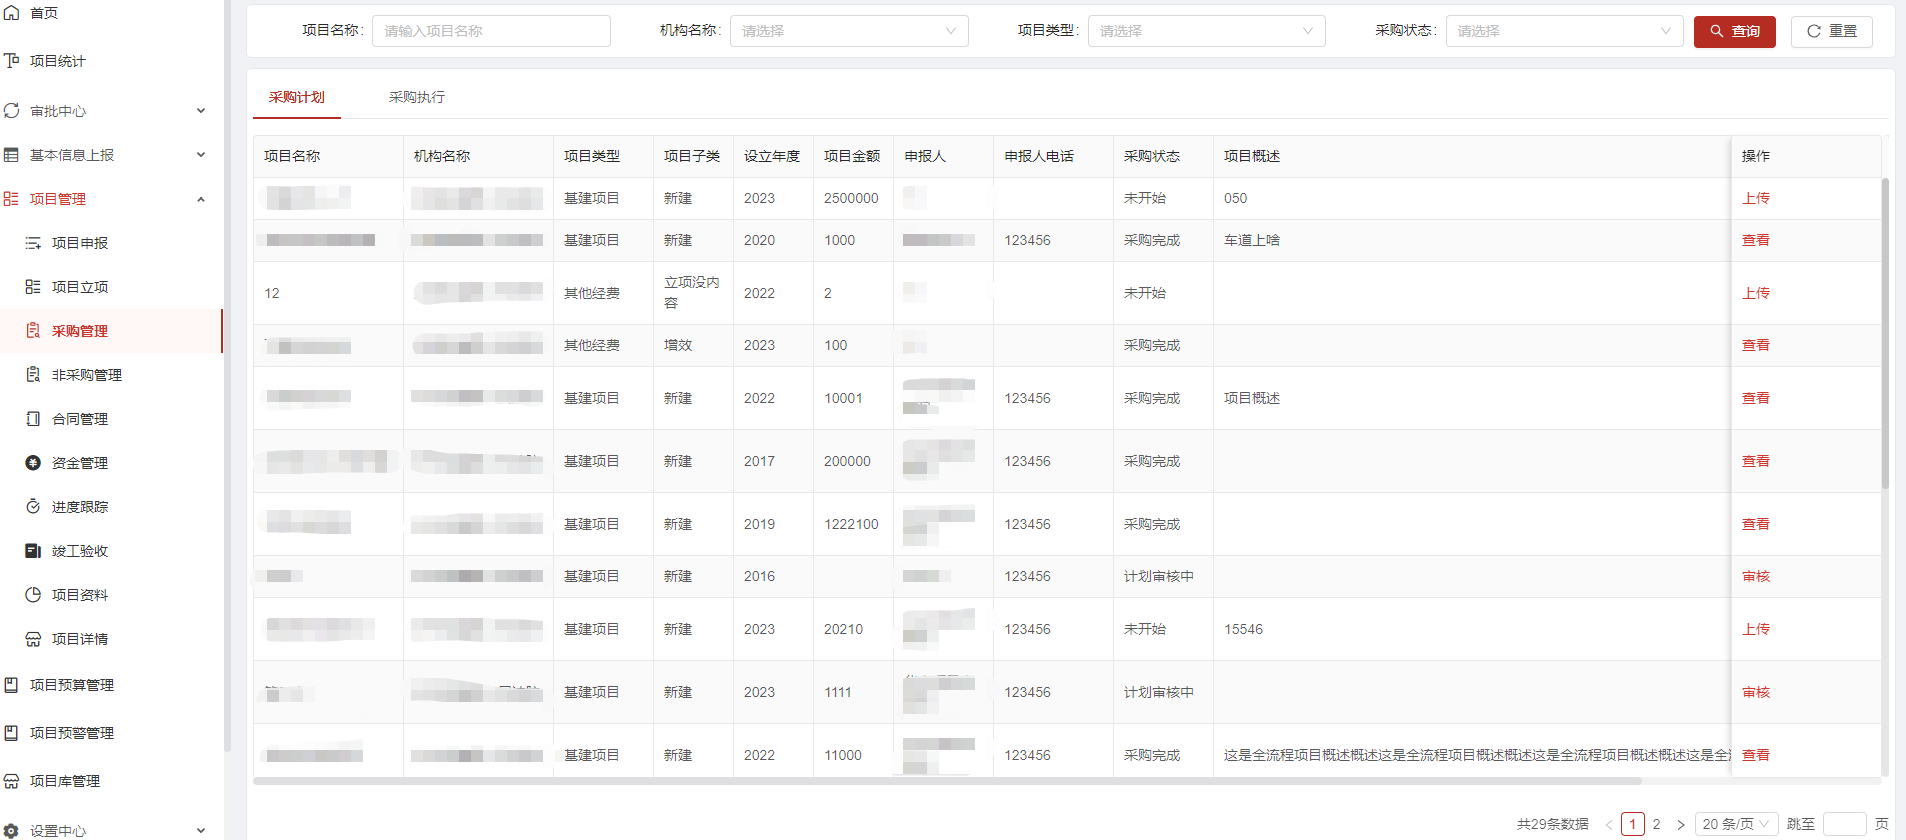Click 审核 in the 1111 amount row
Viewport: 1906px width, 840px height.
click(x=1756, y=692)
